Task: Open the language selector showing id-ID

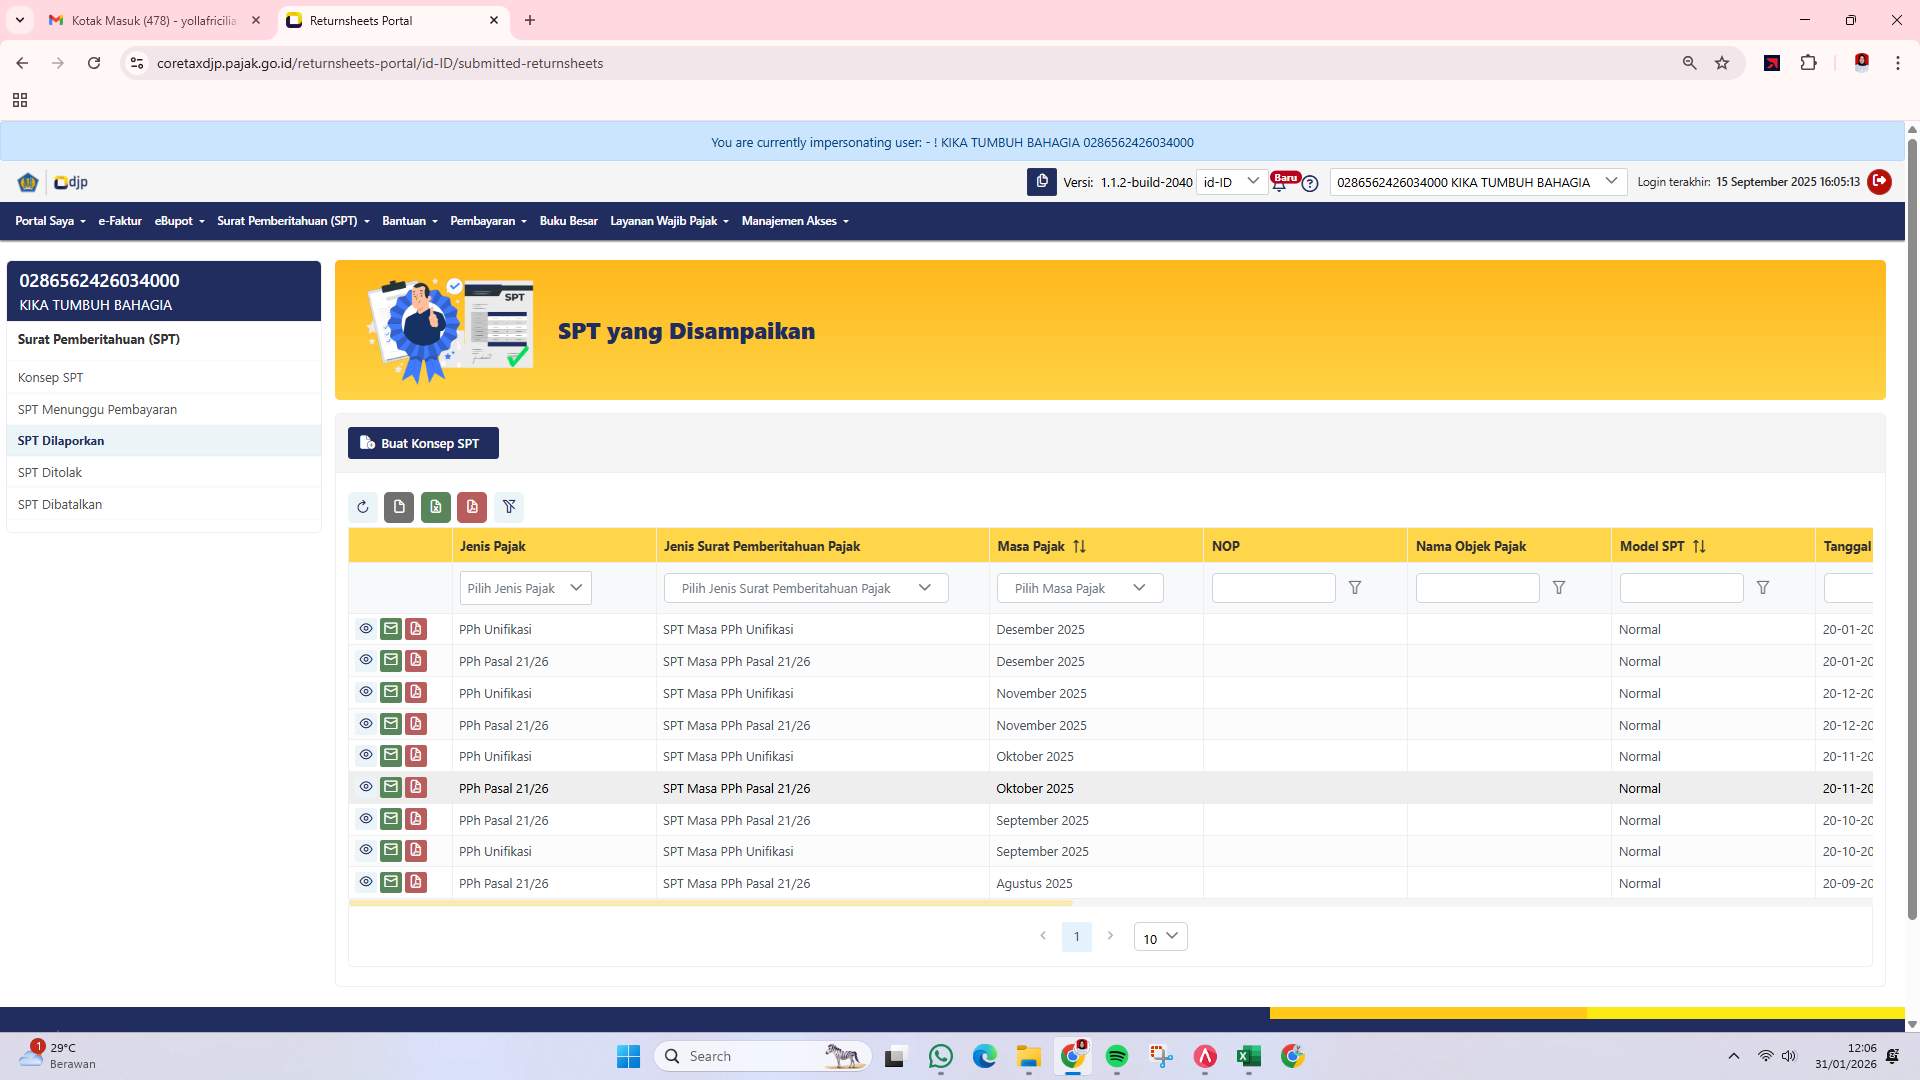Action: point(1230,182)
